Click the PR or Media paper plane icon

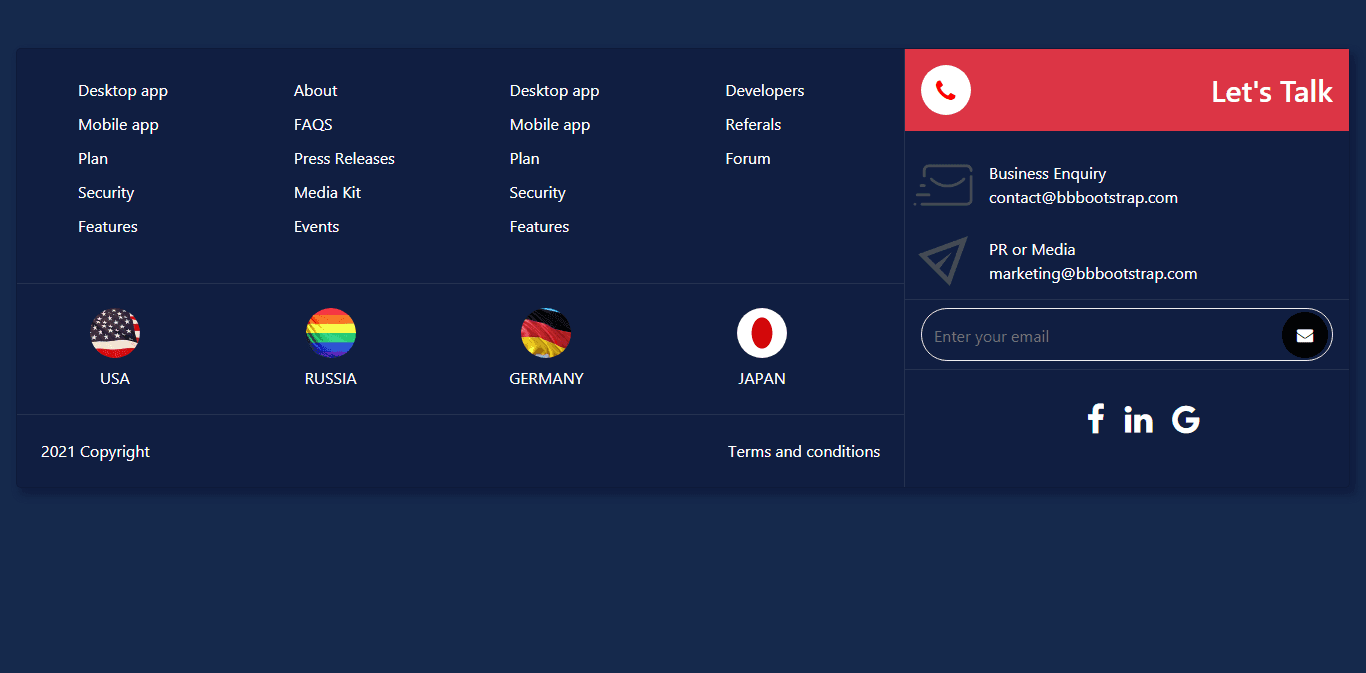943,261
